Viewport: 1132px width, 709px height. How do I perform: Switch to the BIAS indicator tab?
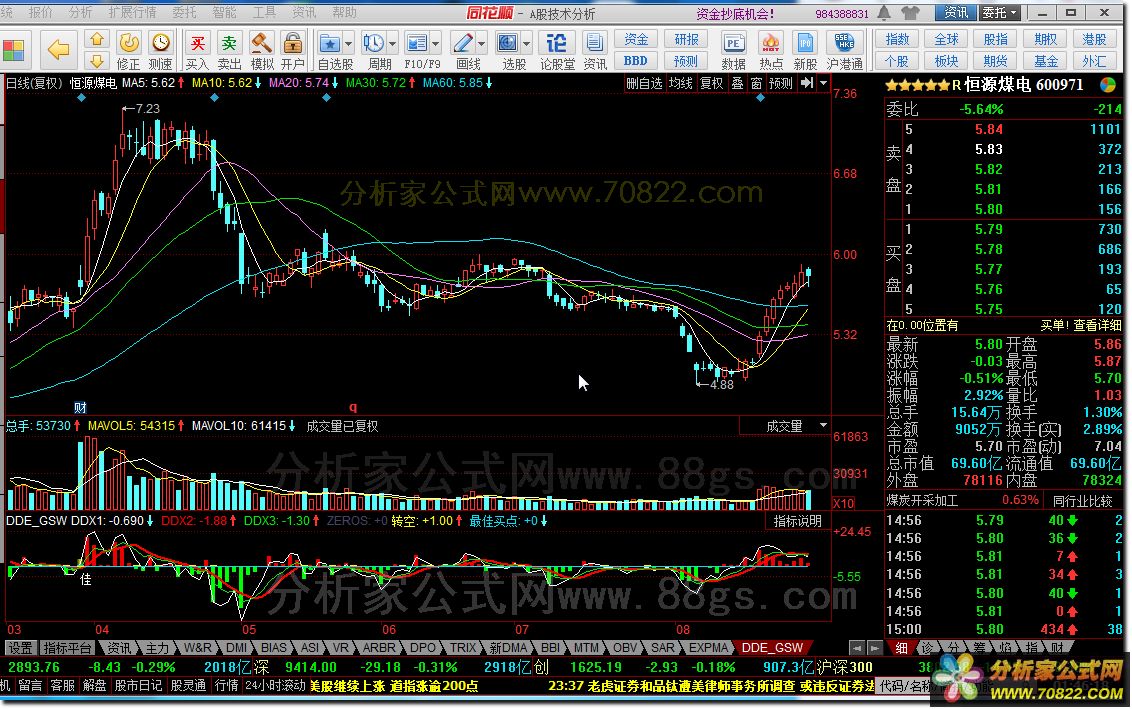point(274,648)
